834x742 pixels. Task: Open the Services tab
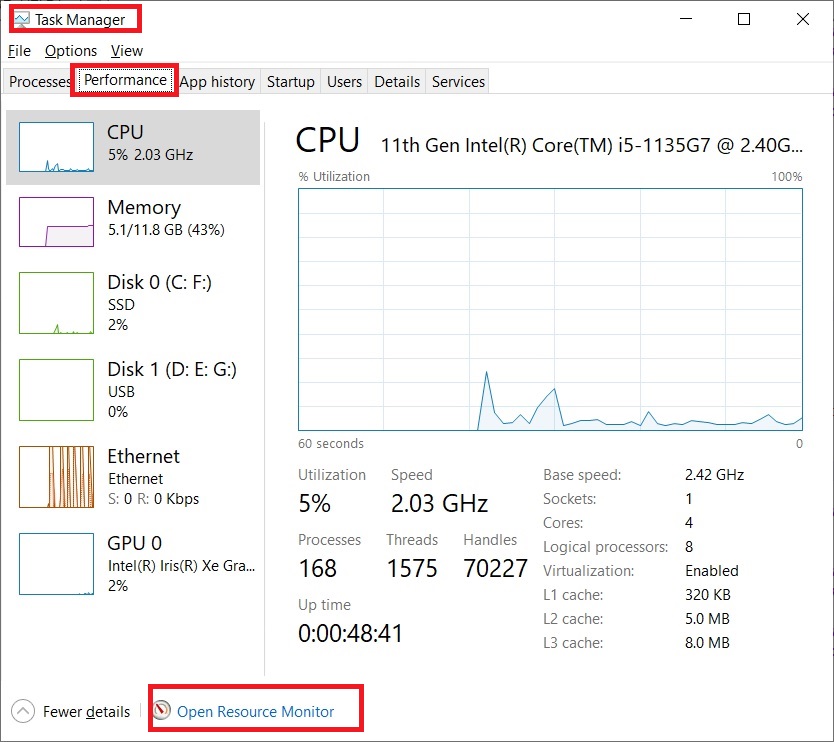point(458,82)
